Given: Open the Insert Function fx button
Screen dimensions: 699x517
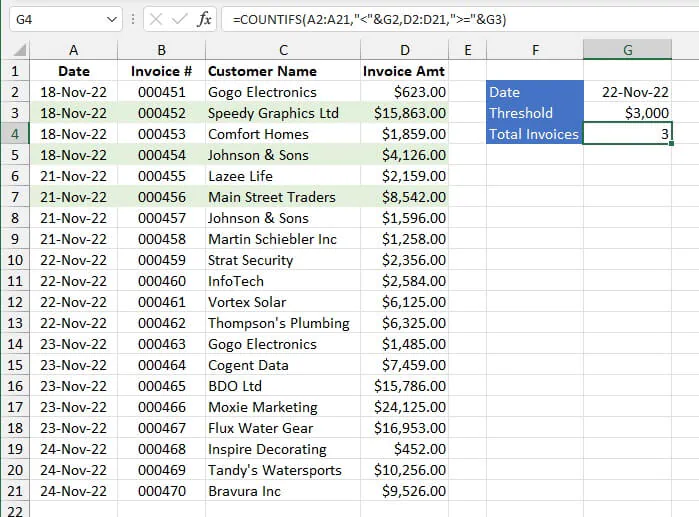Looking at the screenshot, I should click(204, 19).
